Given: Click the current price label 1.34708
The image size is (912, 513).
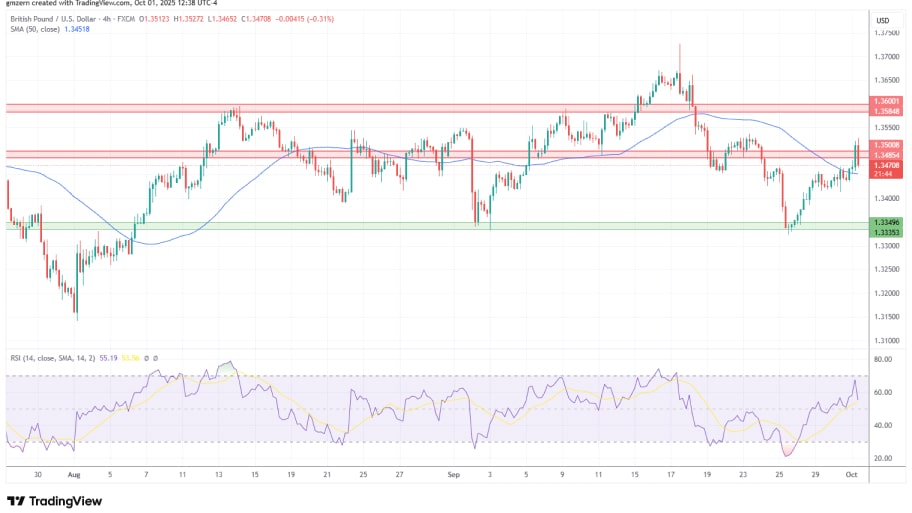Looking at the screenshot, I should point(886,164).
